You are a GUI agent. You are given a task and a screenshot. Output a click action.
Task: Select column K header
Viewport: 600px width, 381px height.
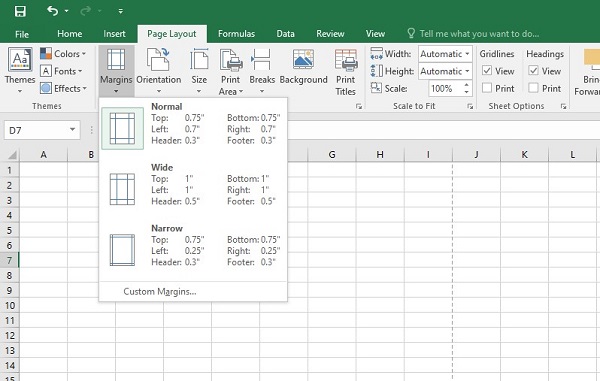tap(524, 155)
